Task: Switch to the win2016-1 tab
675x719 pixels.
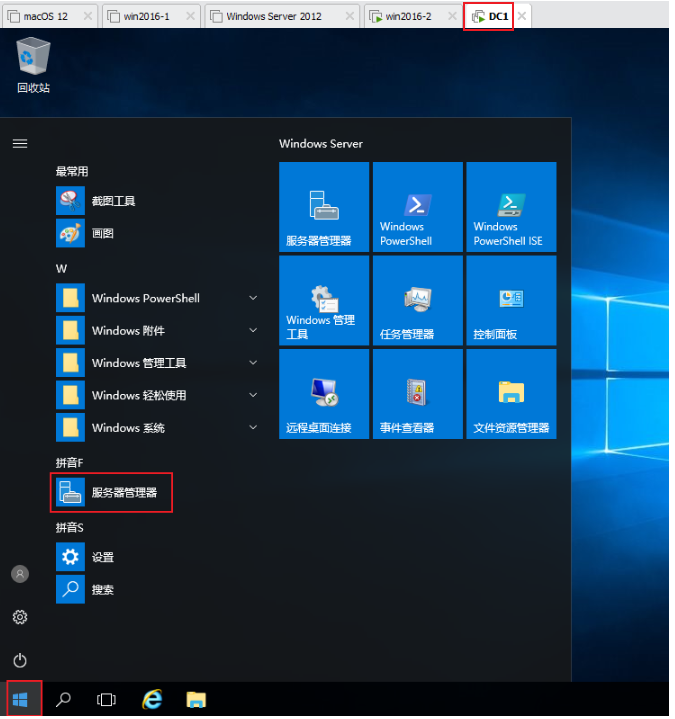Action: click(x=152, y=17)
